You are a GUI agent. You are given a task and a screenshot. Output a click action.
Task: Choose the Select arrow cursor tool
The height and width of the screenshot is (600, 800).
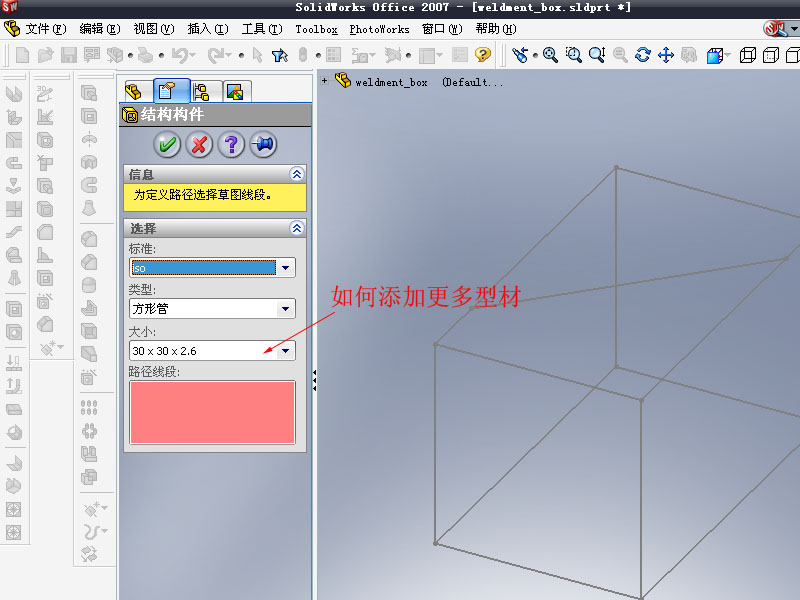pyautogui.click(x=257, y=55)
